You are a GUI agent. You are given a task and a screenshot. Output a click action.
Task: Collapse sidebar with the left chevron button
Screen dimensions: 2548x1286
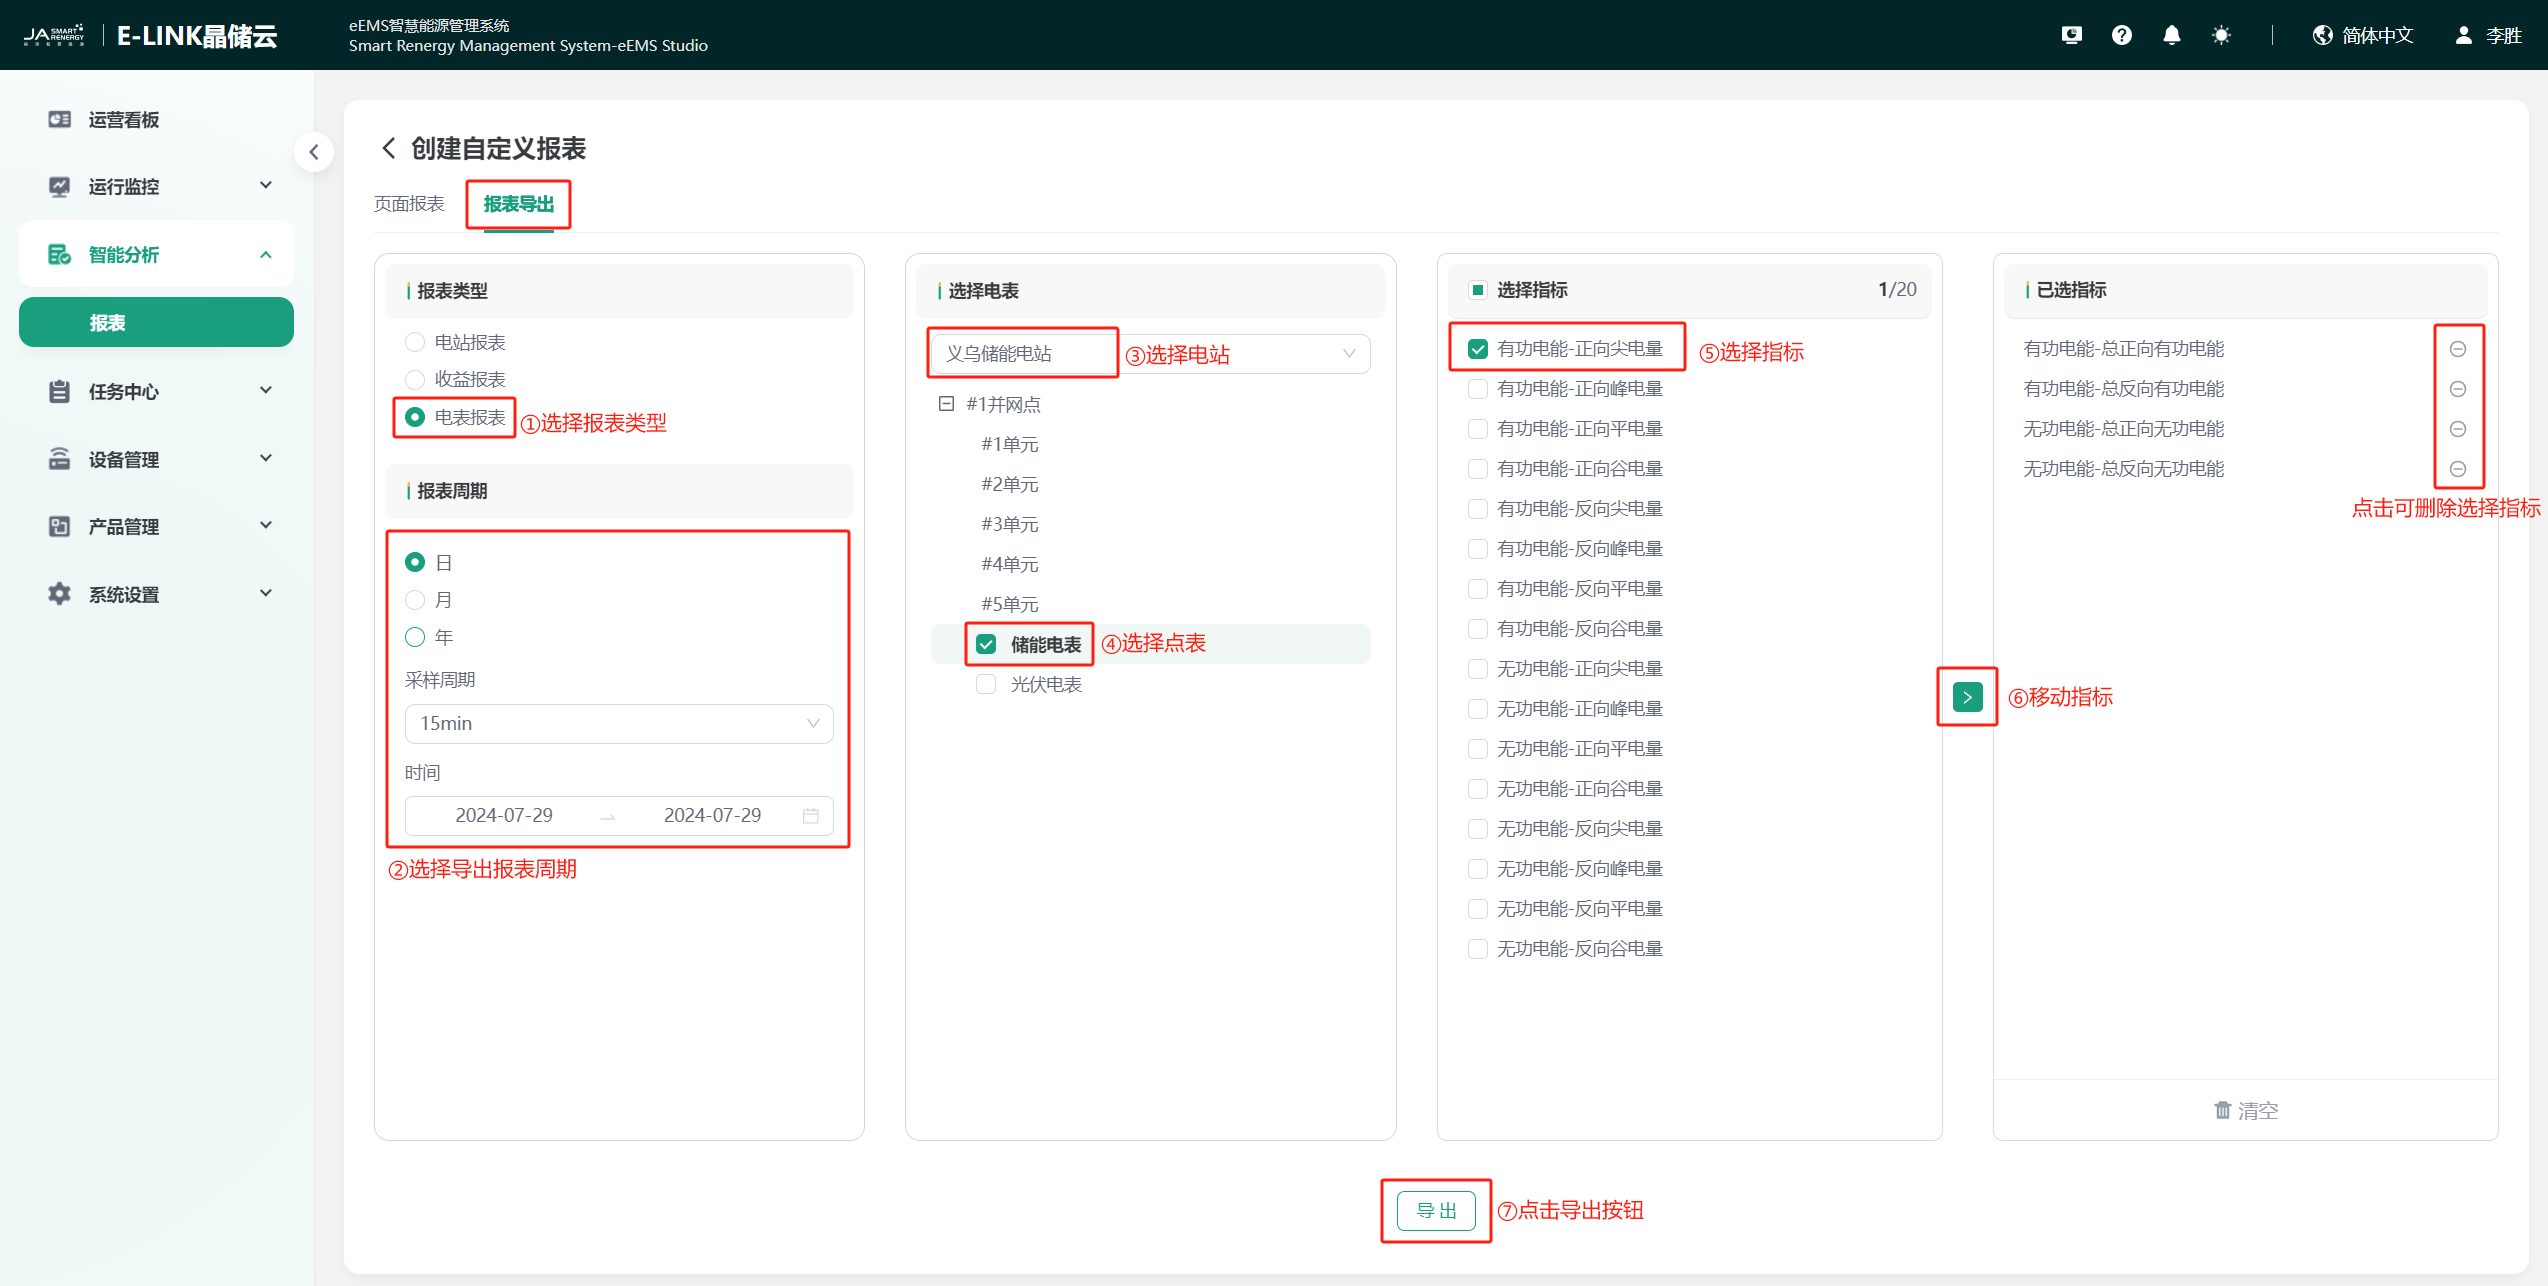click(314, 152)
